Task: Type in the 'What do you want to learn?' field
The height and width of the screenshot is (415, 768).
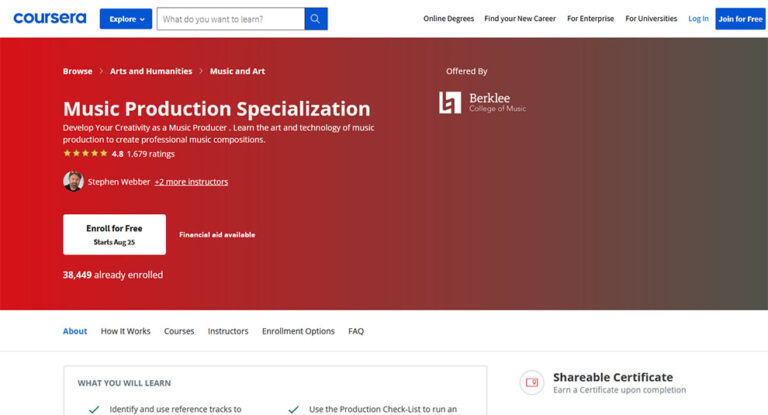Action: pyautogui.click(x=230, y=19)
